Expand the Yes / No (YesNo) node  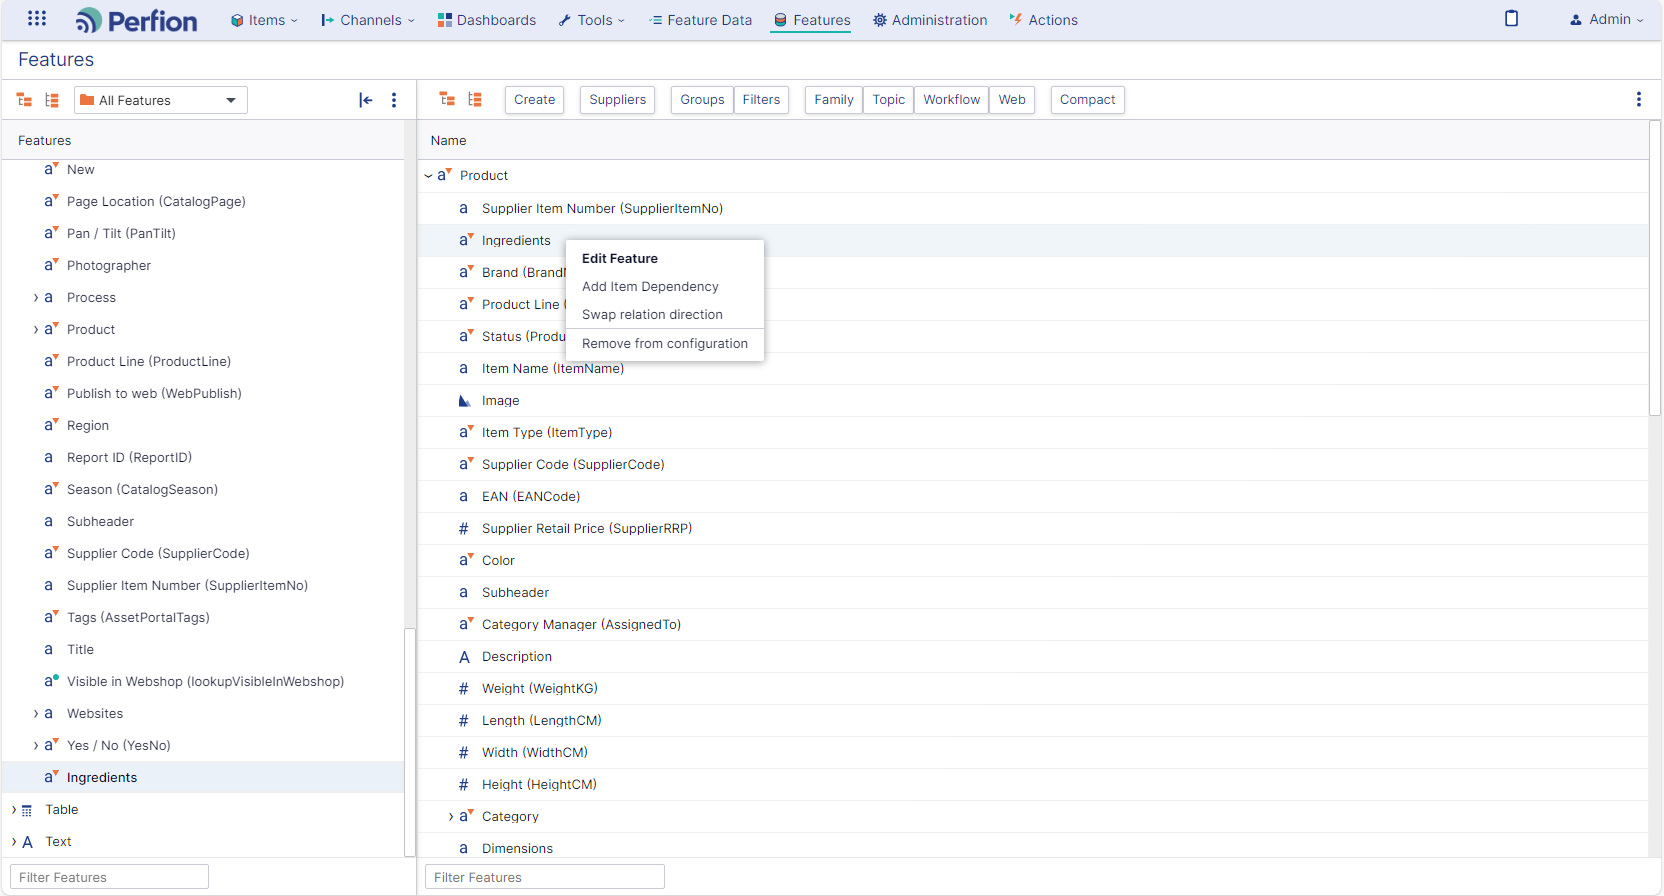[x=36, y=746]
